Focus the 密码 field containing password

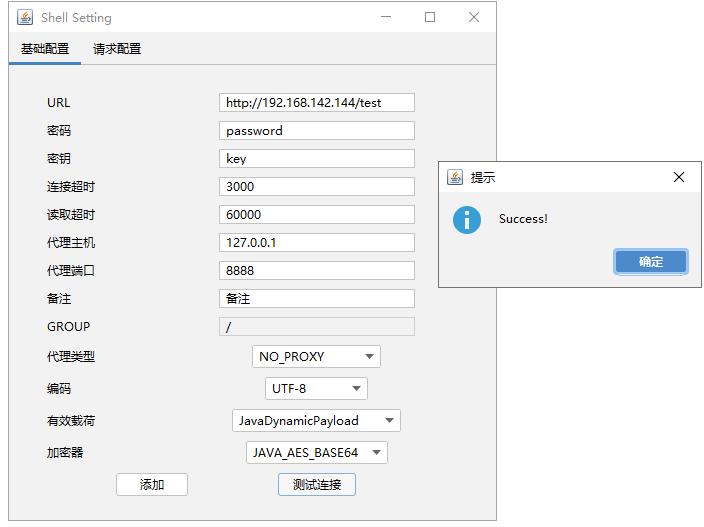[x=317, y=131]
